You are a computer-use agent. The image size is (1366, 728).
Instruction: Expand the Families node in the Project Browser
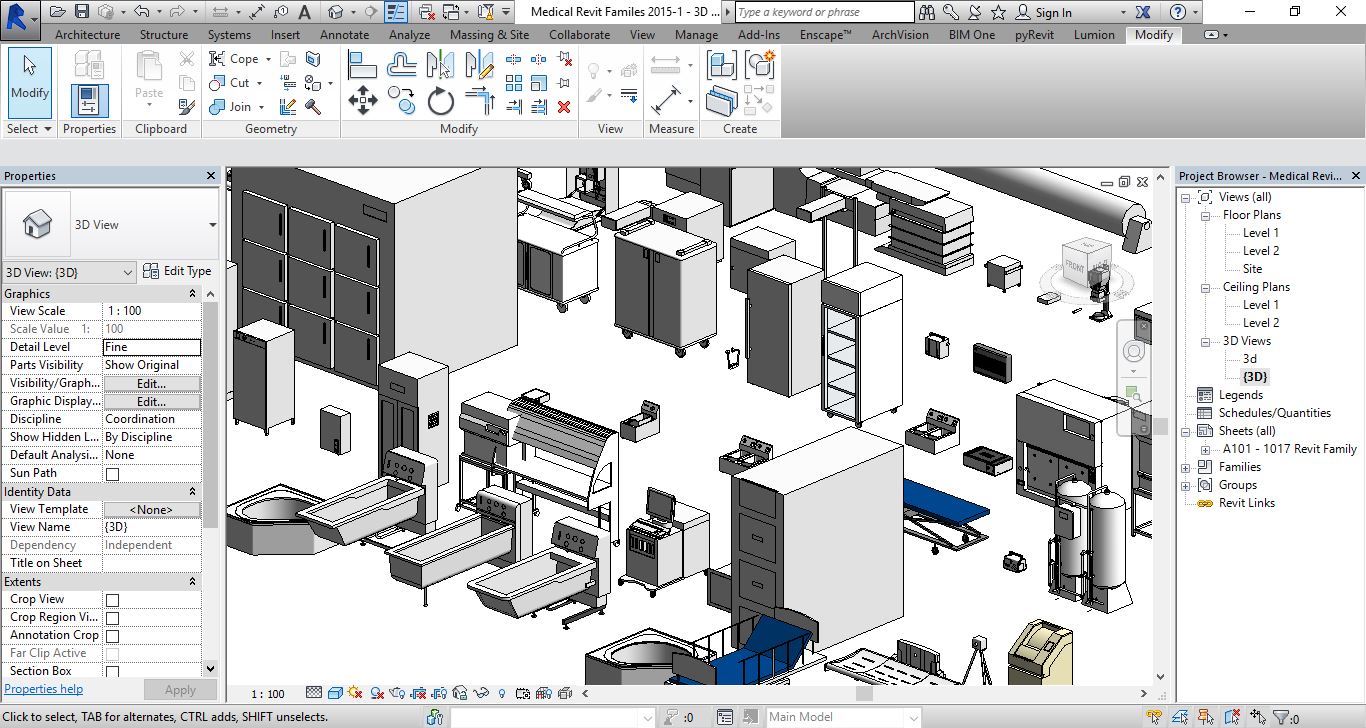[x=1186, y=467]
